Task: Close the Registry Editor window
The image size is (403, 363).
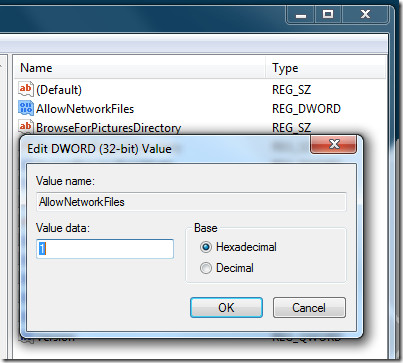Action: coord(365,15)
